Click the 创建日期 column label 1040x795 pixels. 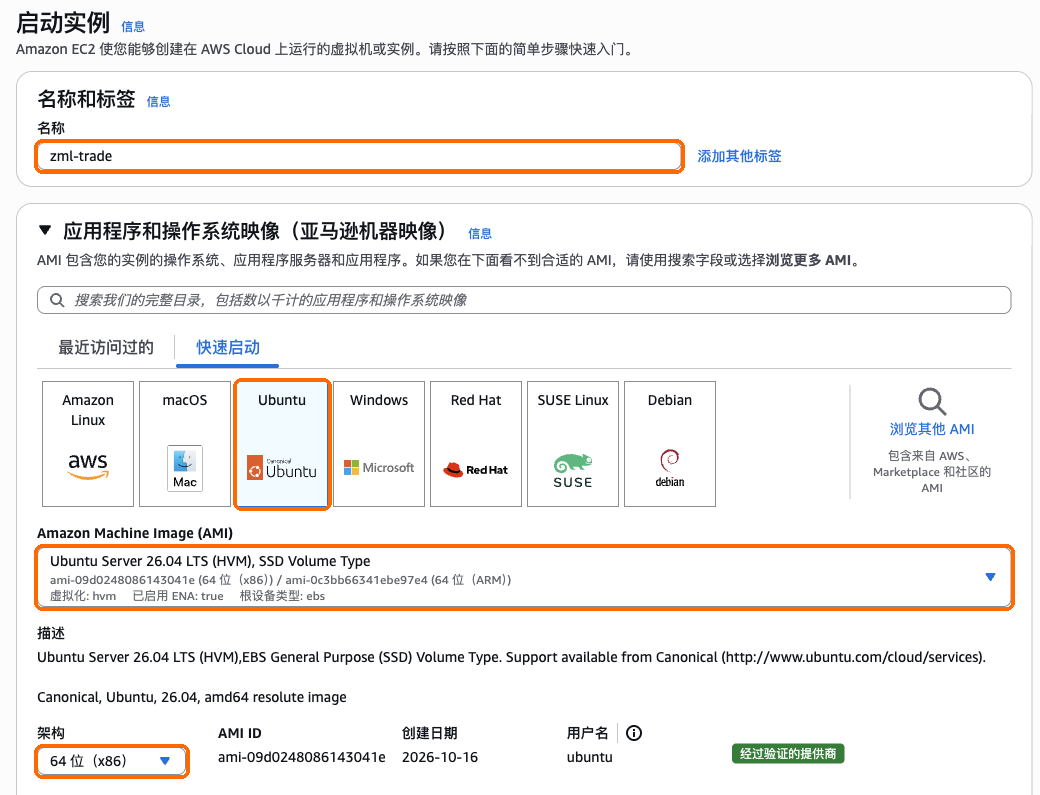[x=430, y=733]
